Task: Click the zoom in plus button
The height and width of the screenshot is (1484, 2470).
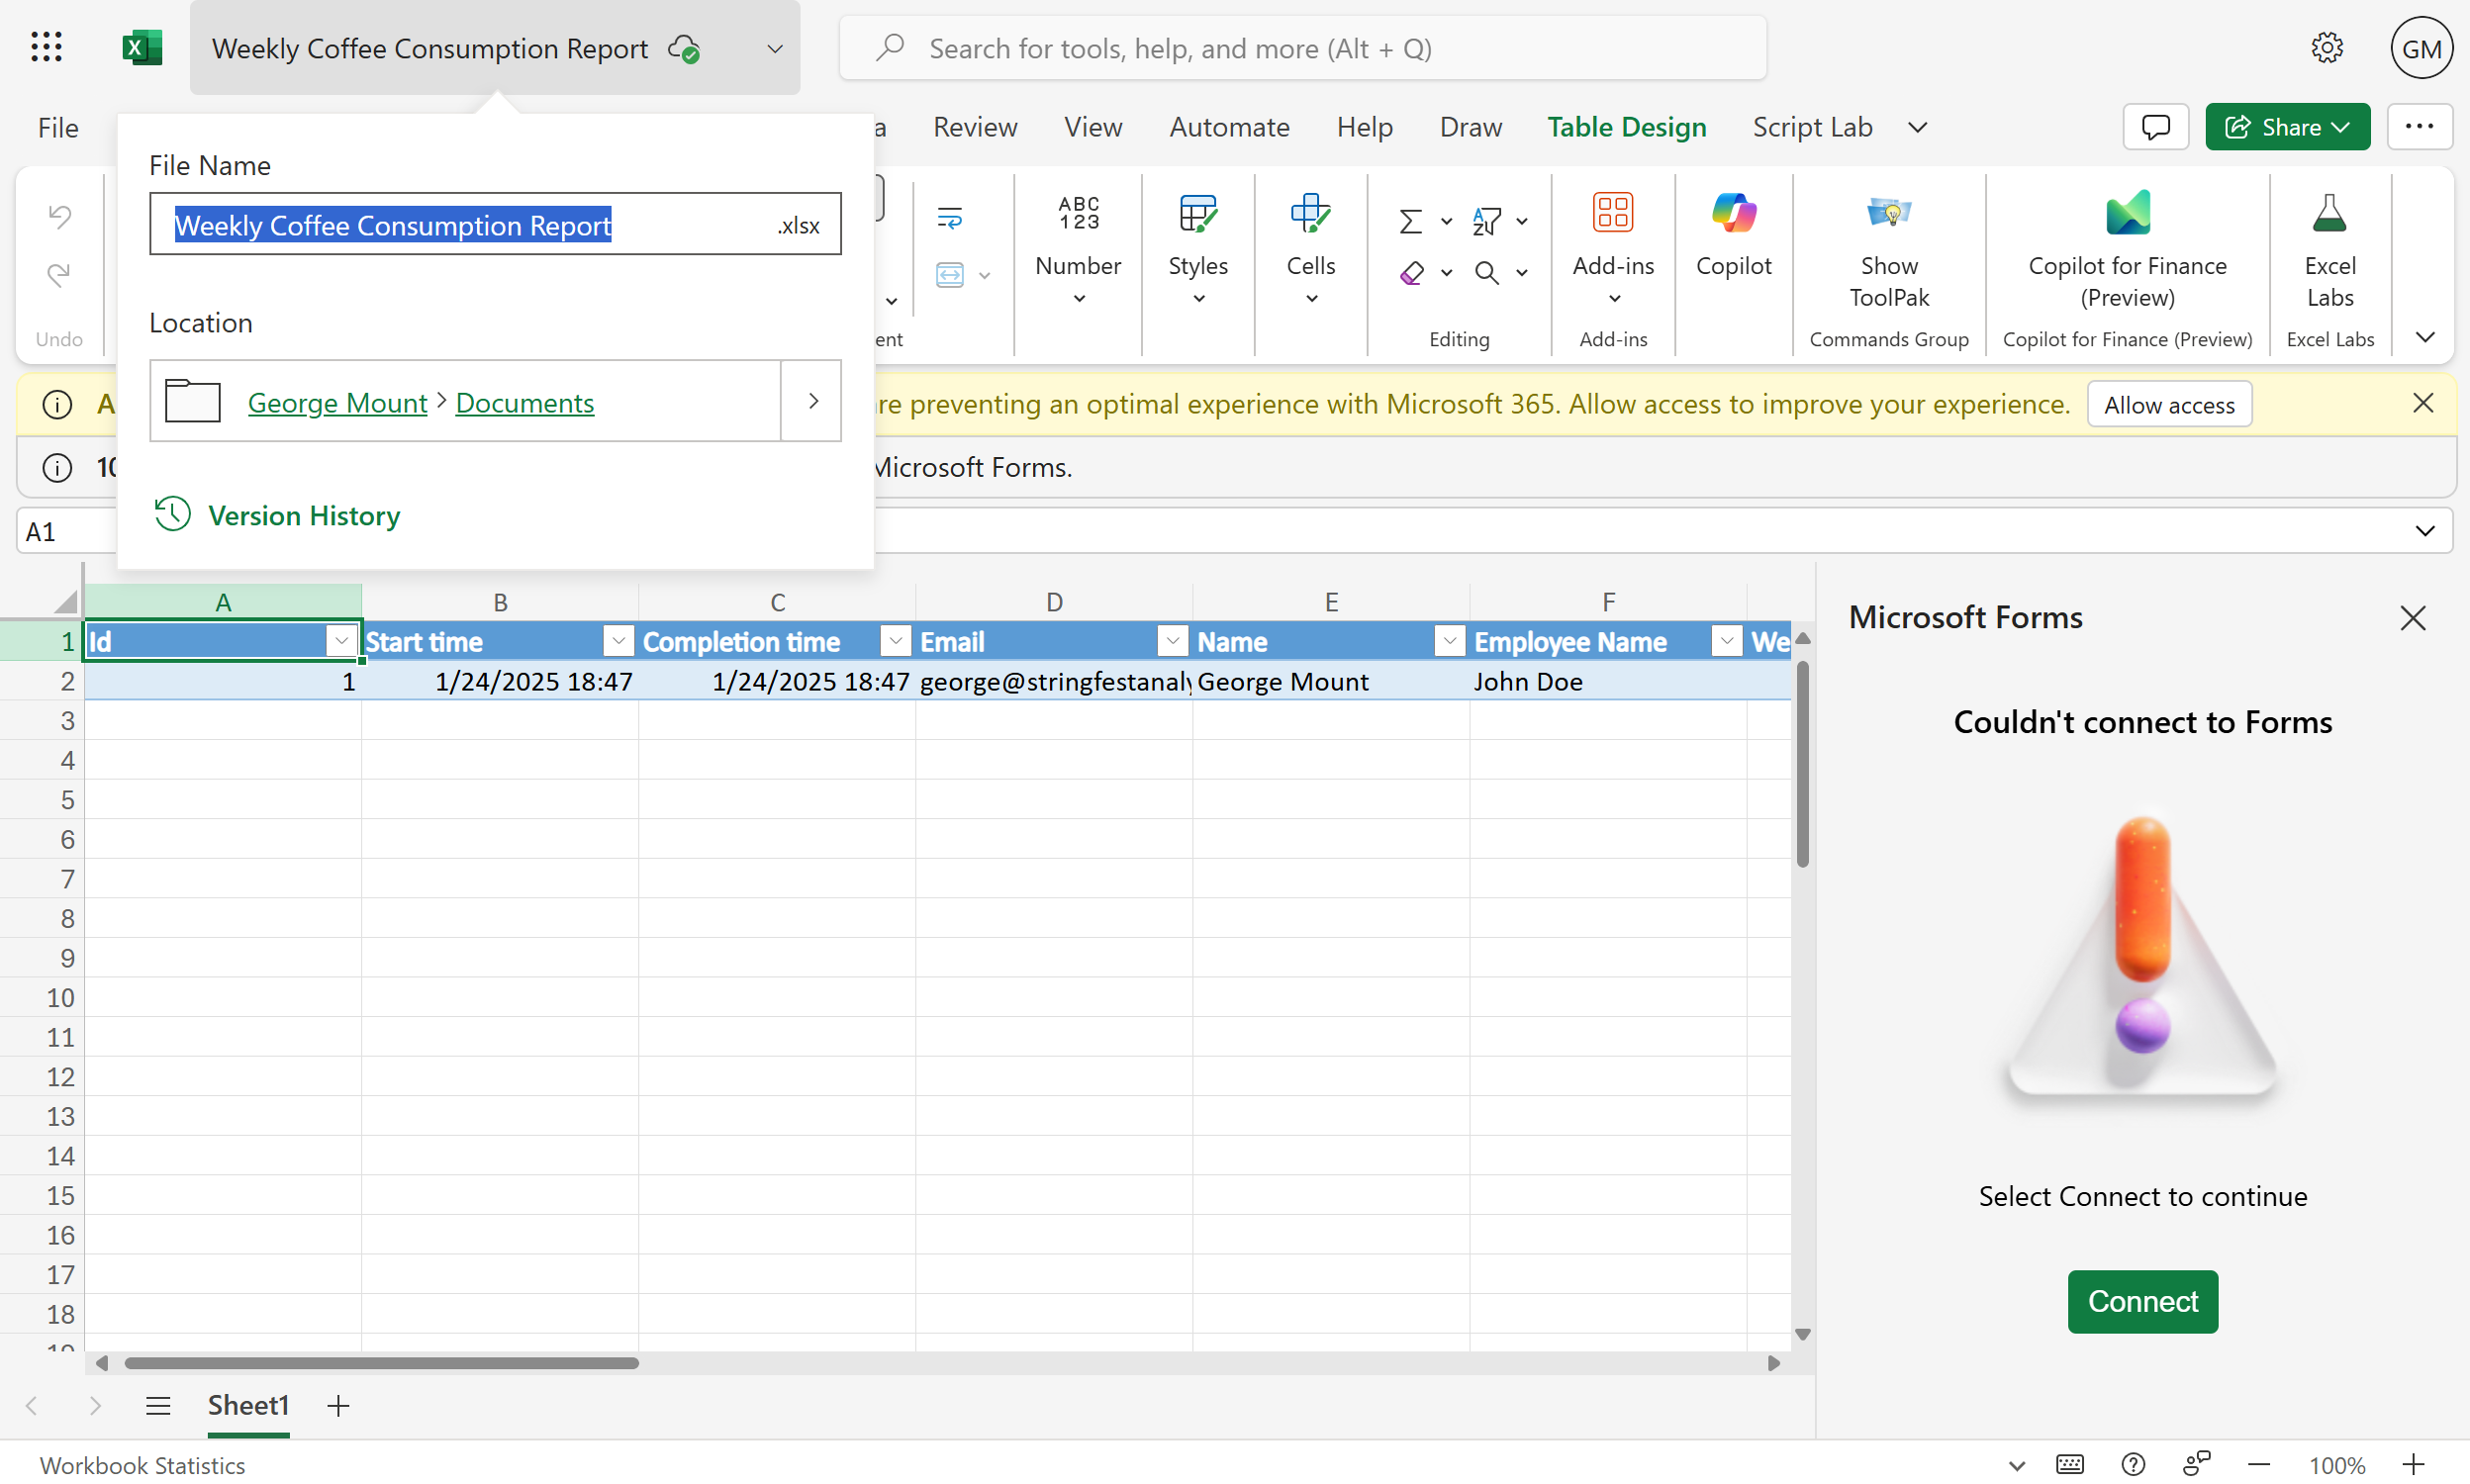Action: pyautogui.click(x=2413, y=1465)
